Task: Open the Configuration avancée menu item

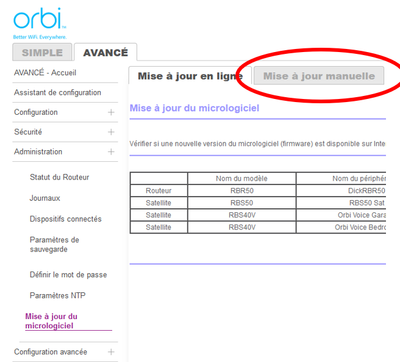Action: pos(50,352)
